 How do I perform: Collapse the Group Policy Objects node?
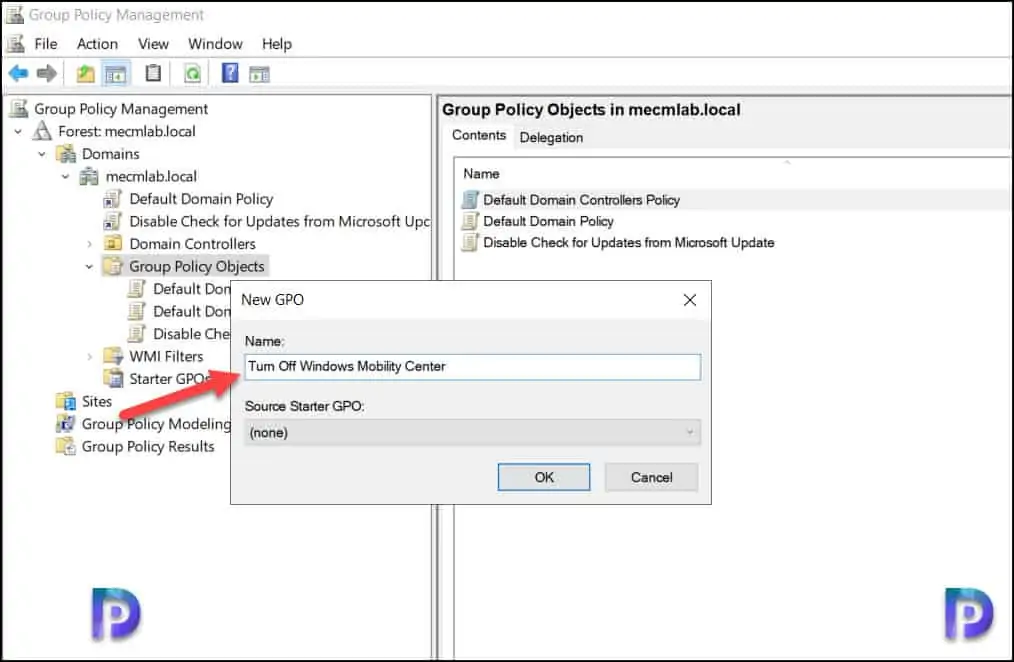coord(89,267)
